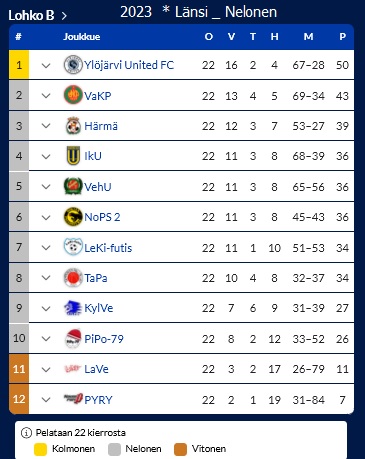Screen dimensions: 365x459
Task: Open the Lohko B group selector
Action: (x=37, y=15)
